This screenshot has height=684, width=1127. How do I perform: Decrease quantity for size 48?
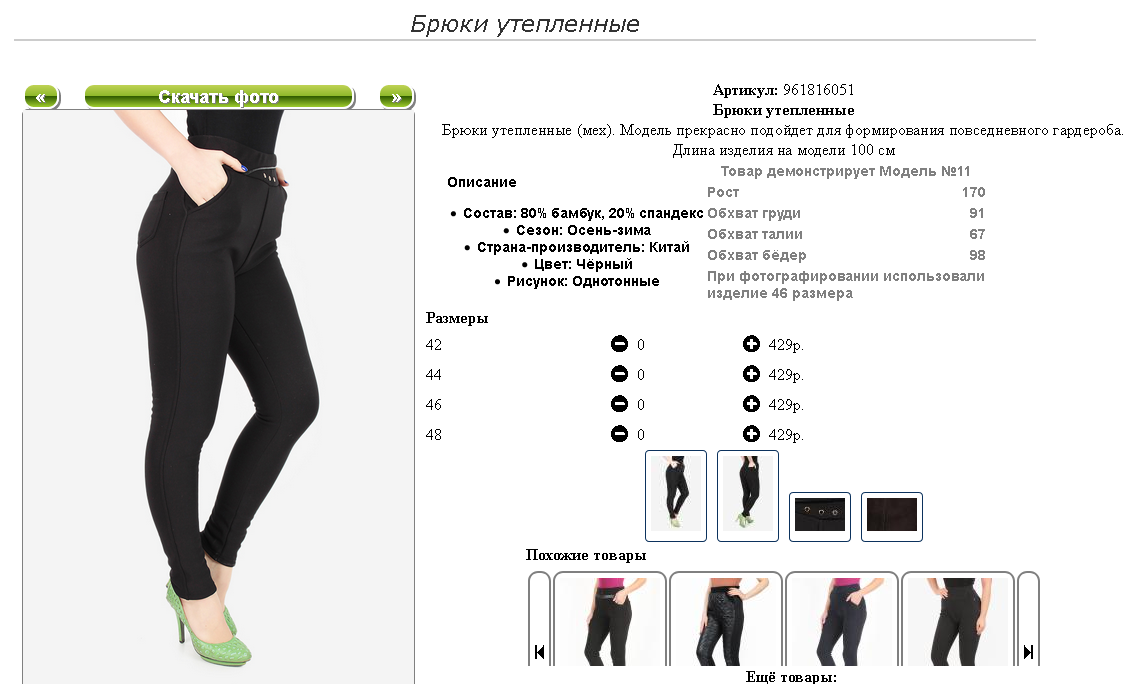(620, 434)
